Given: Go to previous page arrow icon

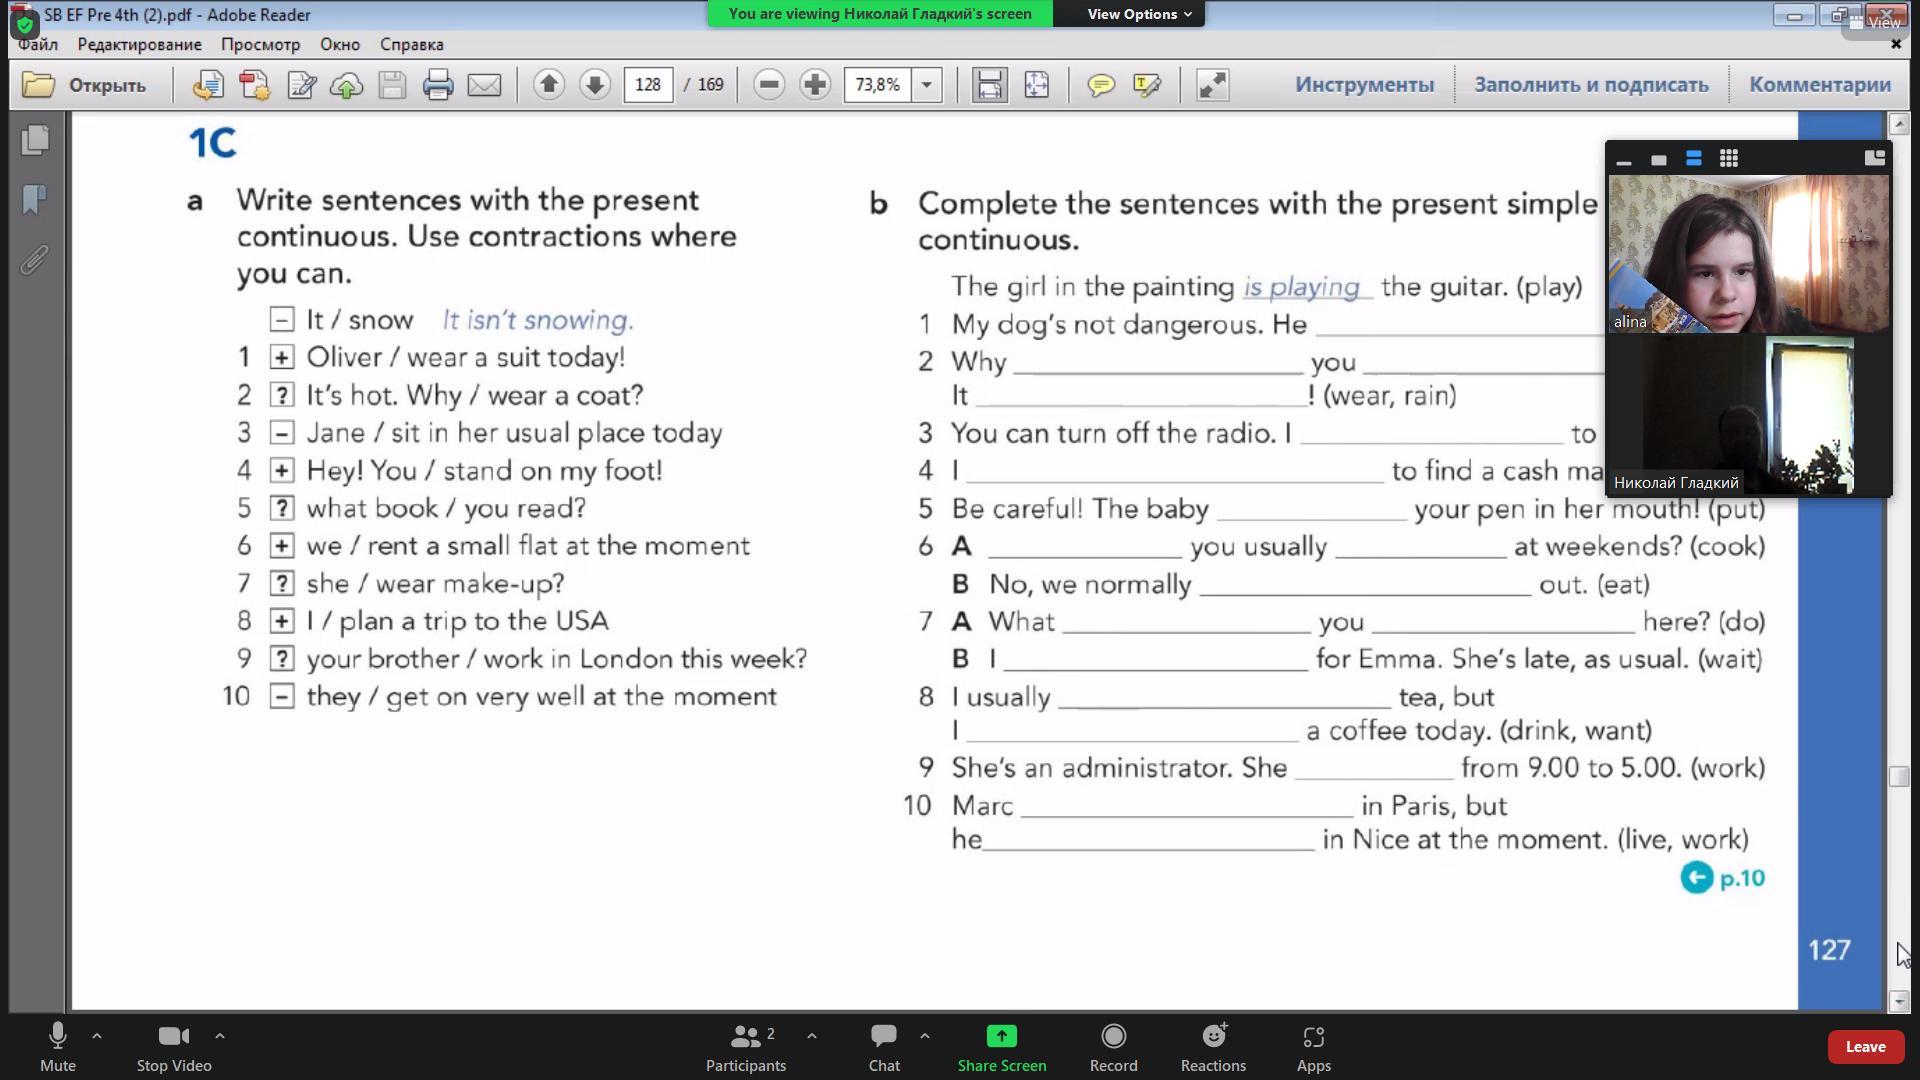Looking at the screenshot, I should [x=548, y=85].
